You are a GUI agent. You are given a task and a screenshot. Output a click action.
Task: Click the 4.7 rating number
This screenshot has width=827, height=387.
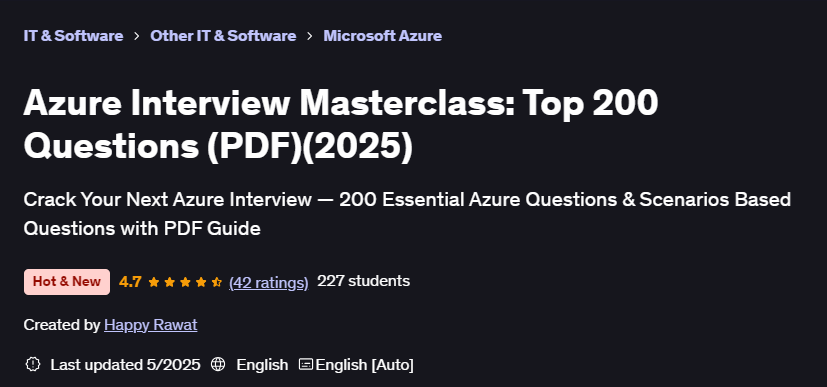(130, 282)
